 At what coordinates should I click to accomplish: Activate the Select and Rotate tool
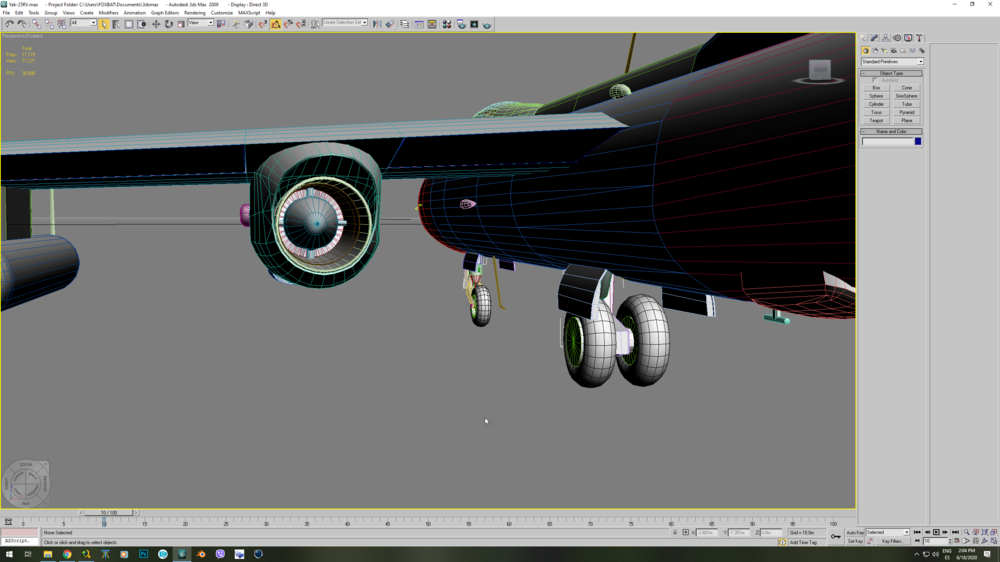[x=168, y=24]
